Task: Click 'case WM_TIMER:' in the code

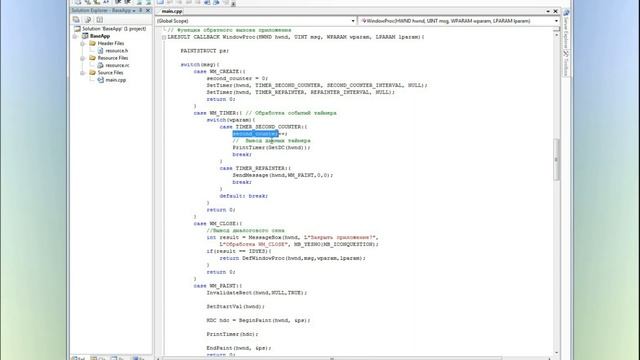Action: (218, 113)
